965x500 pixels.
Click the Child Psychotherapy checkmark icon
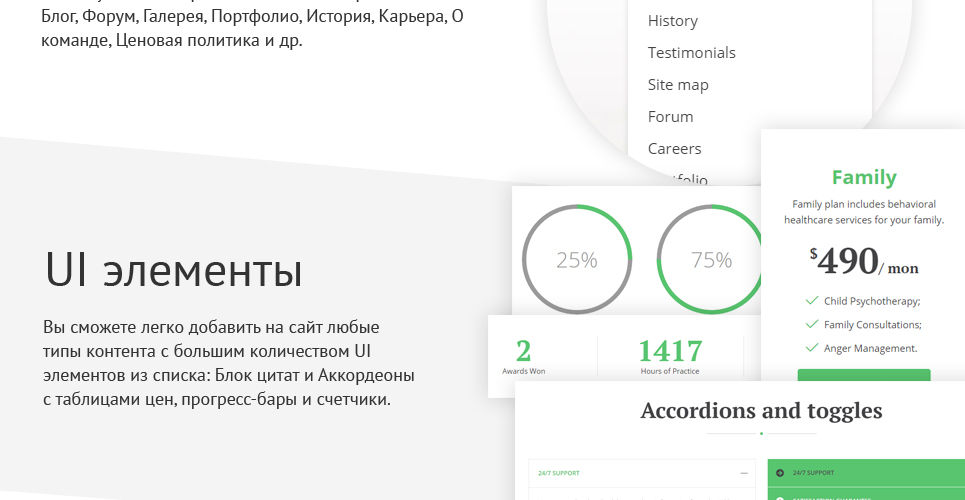[x=811, y=300]
